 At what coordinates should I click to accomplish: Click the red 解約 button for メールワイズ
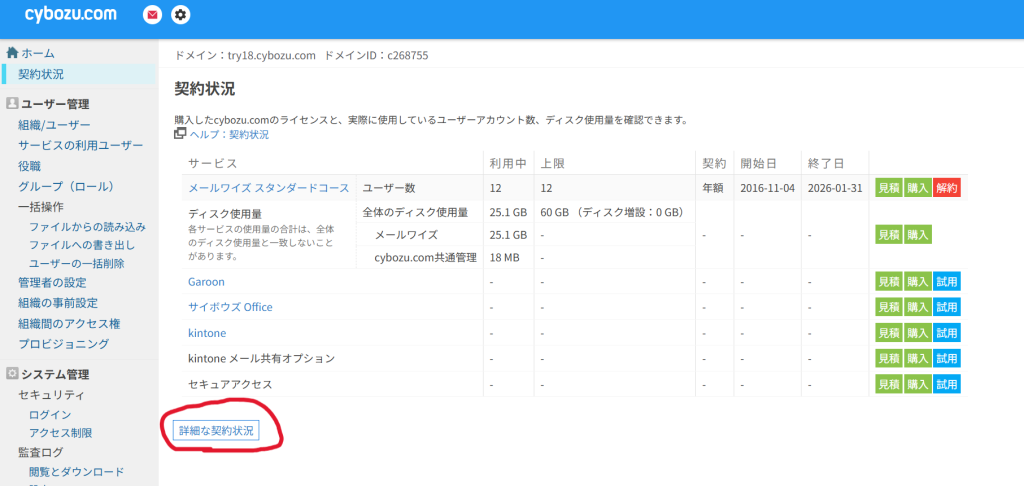(946, 188)
